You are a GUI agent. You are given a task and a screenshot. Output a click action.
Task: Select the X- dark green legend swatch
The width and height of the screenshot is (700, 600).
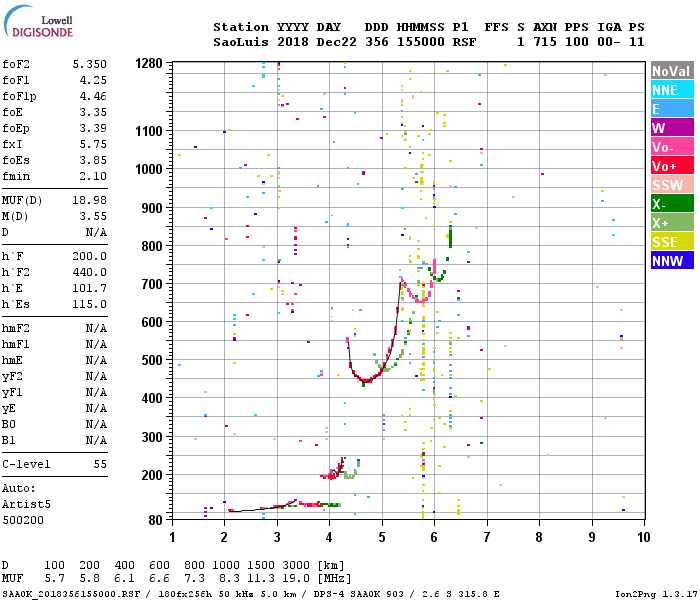pyautogui.click(x=672, y=204)
